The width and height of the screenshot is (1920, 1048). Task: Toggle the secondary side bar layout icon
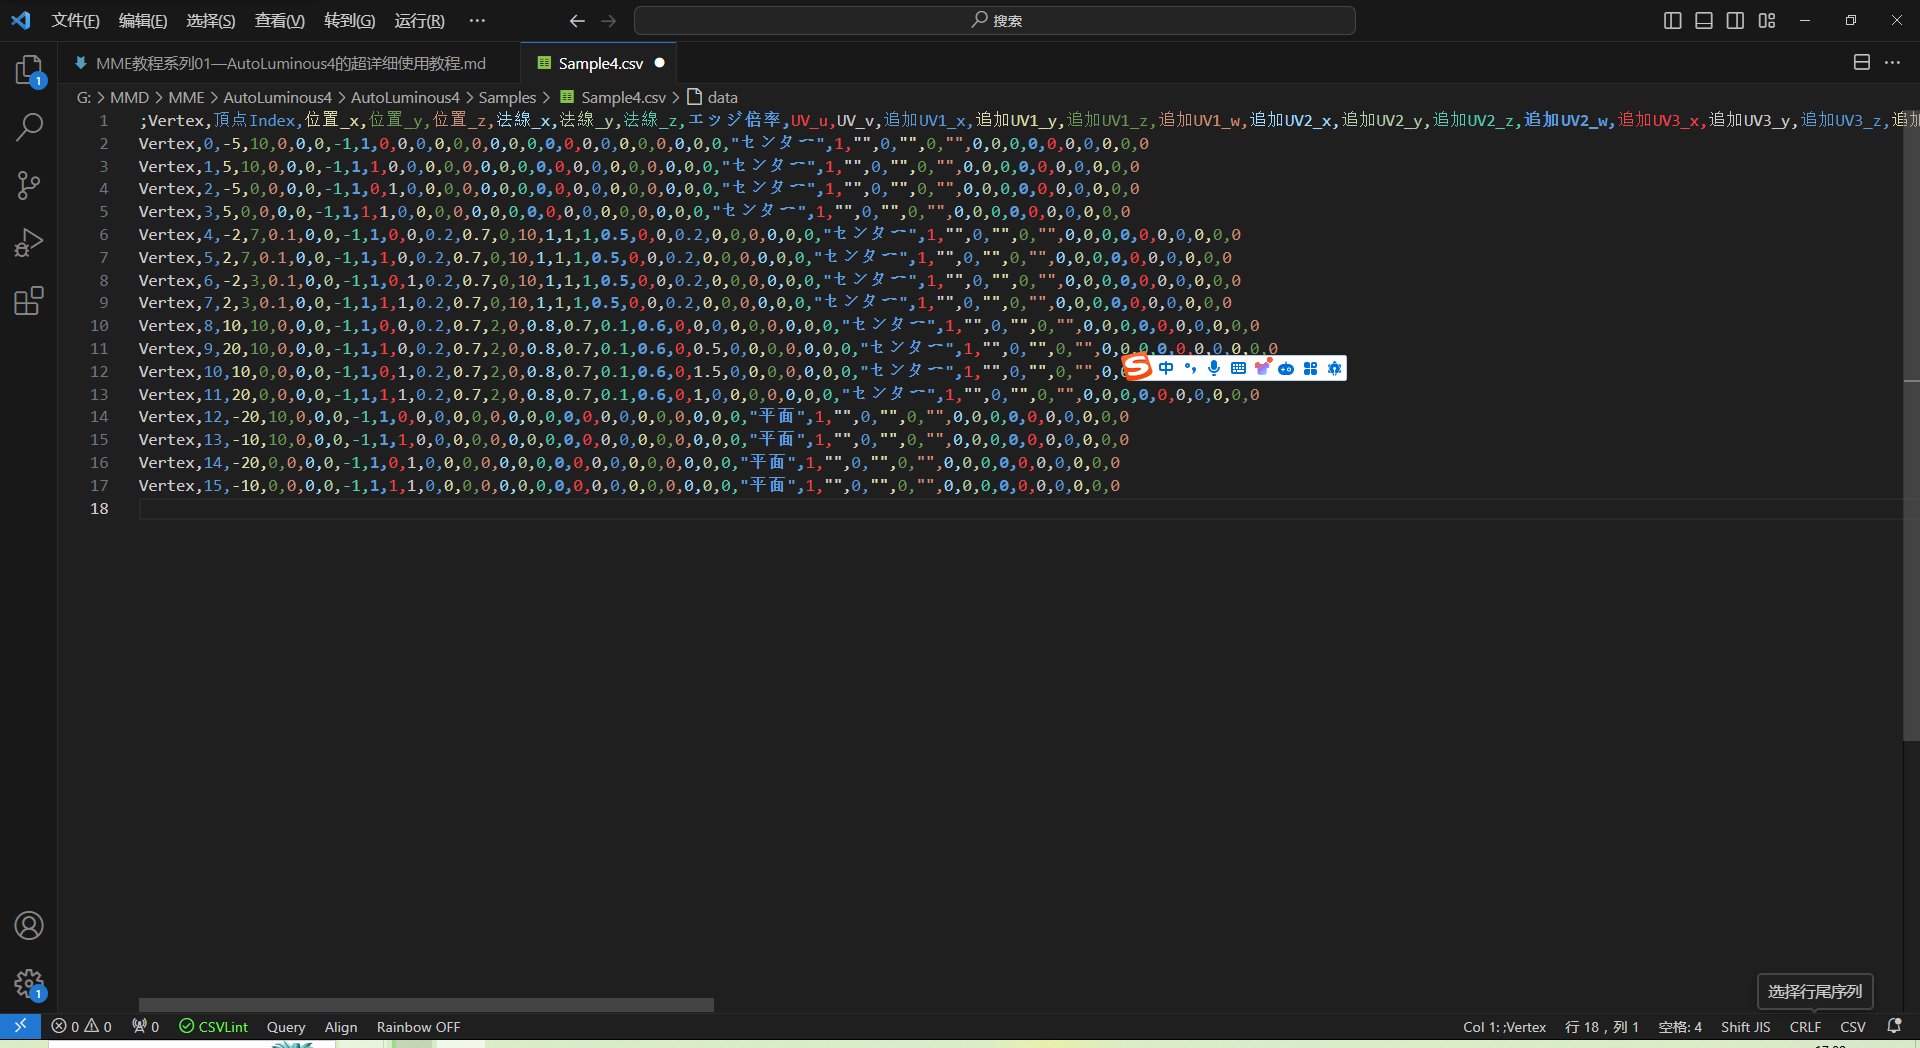click(1735, 20)
